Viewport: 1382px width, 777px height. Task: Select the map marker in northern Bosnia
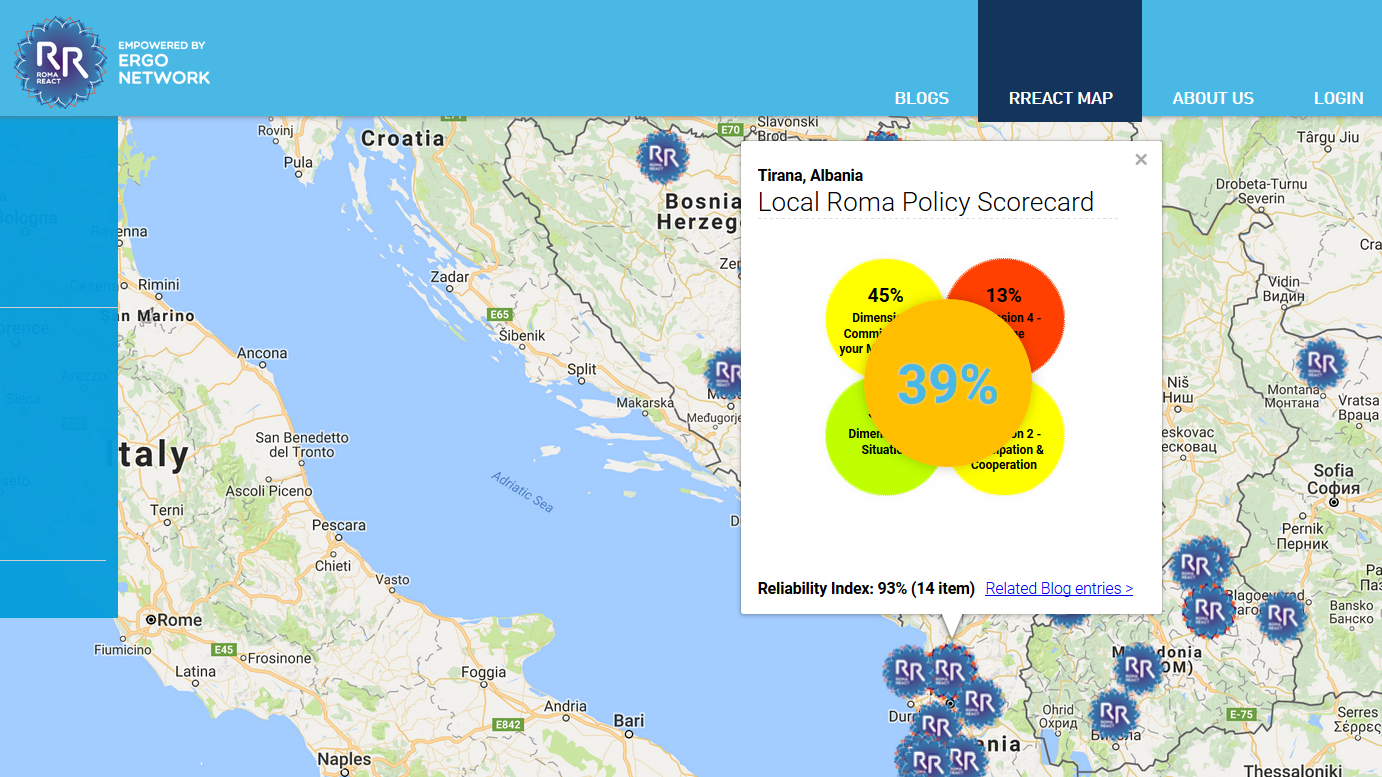pyautogui.click(x=664, y=157)
